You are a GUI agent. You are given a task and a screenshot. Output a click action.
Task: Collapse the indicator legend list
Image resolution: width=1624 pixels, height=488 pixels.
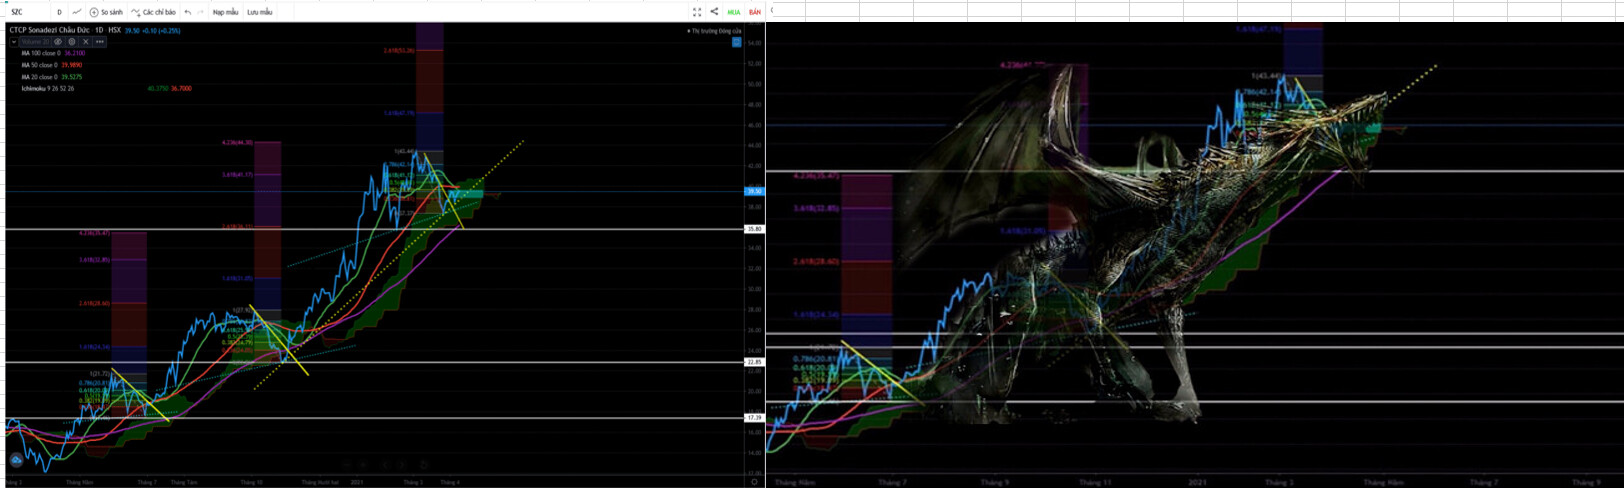point(14,42)
